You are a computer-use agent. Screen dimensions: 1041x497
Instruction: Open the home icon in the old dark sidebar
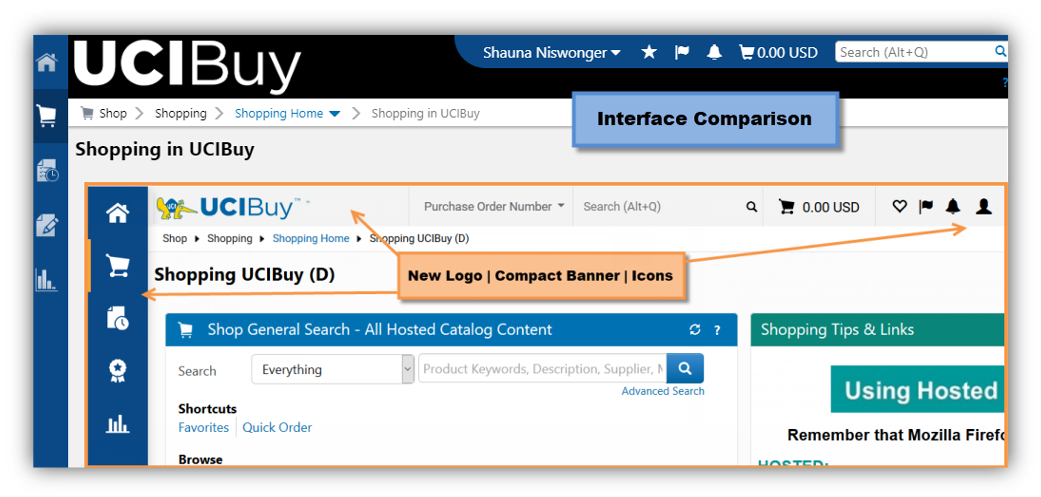[46, 63]
